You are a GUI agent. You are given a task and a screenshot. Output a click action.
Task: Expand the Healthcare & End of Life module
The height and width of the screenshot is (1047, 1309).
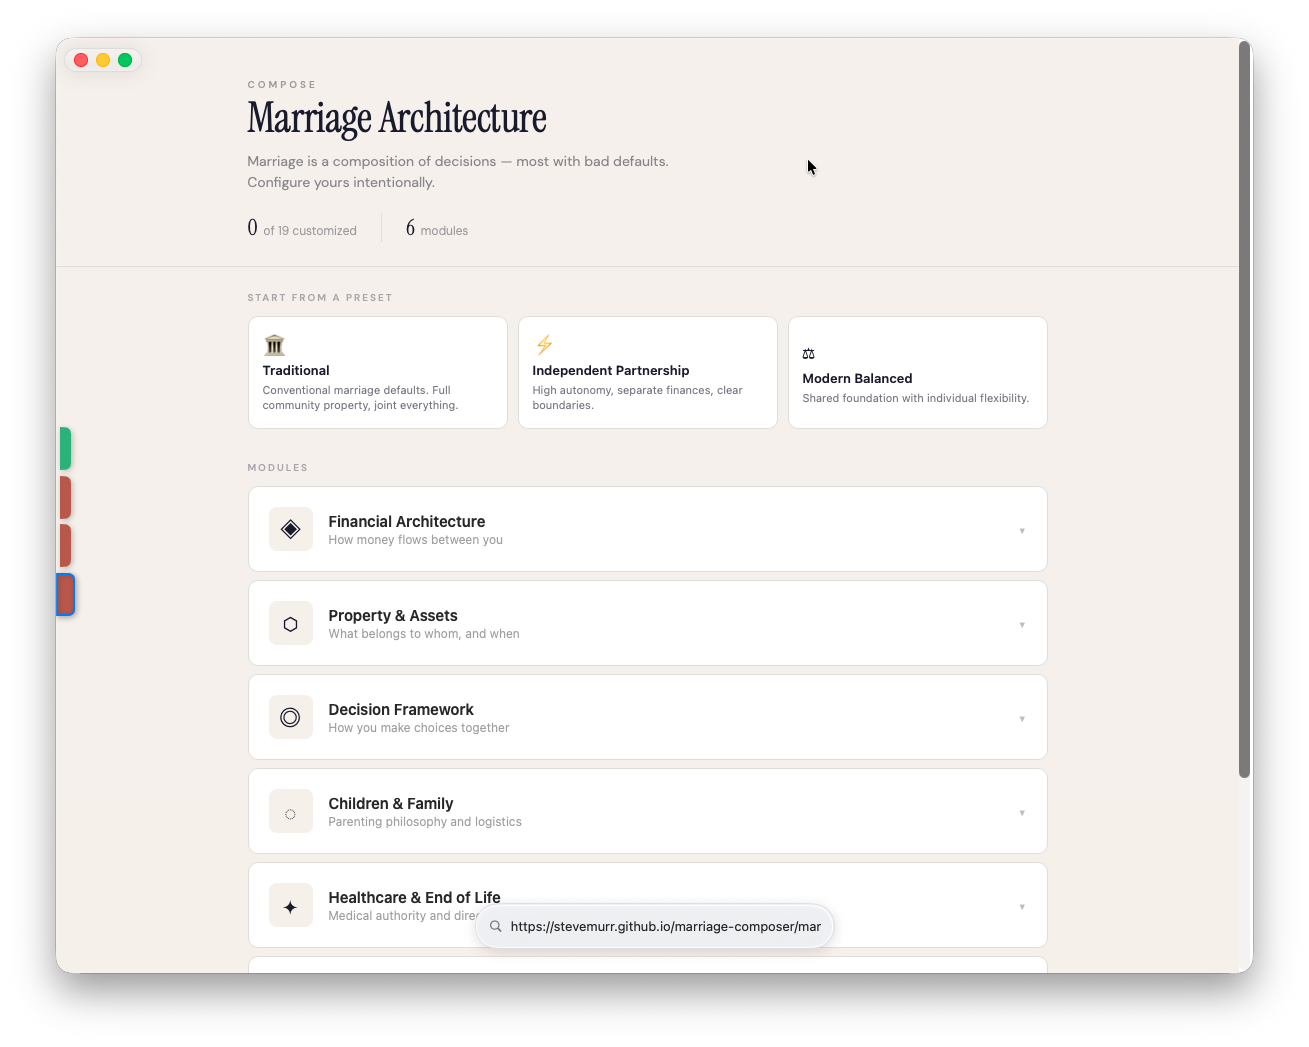click(x=1022, y=905)
